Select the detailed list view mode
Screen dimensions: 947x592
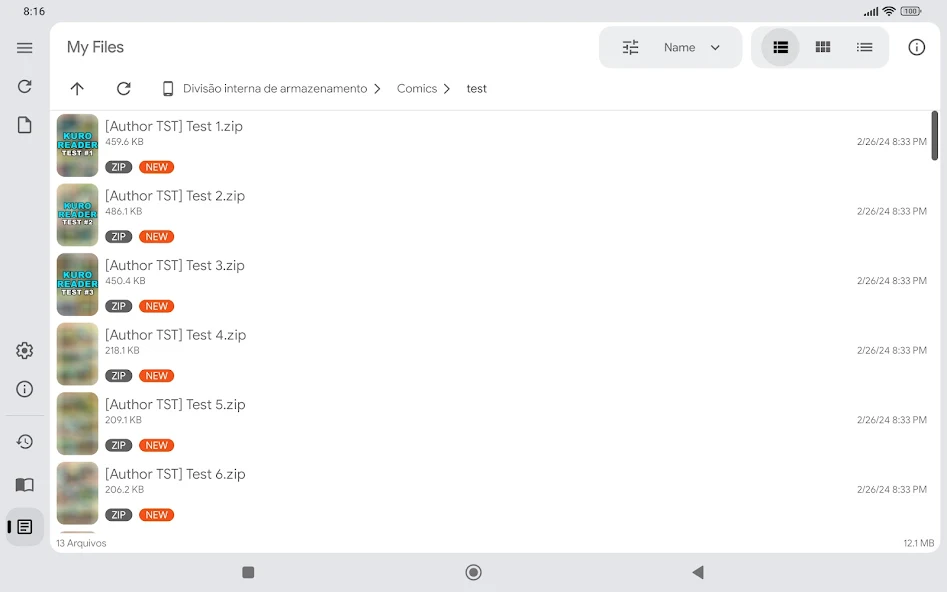(780, 47)
